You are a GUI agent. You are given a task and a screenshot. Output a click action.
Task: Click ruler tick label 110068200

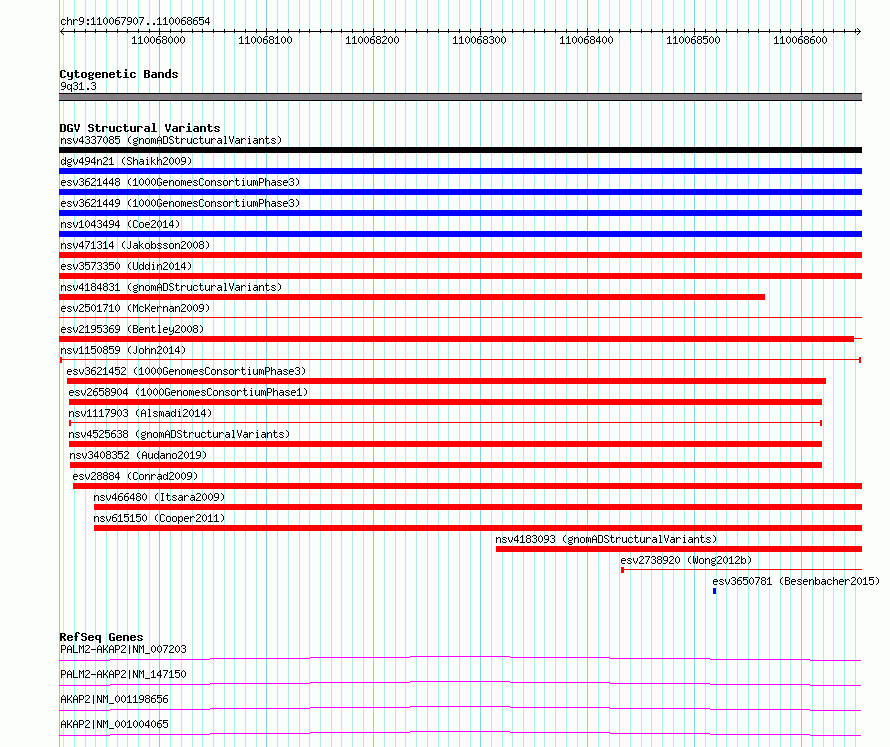pos(372,40)
